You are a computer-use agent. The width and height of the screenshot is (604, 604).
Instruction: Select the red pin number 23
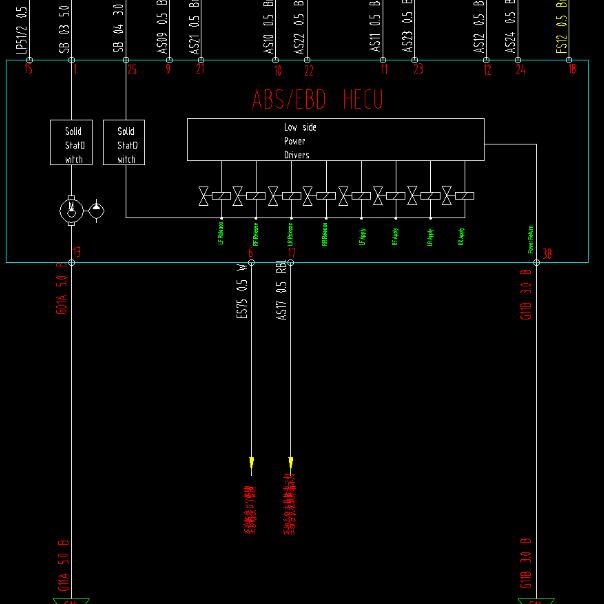pyautogui.click(x=419, y=69)
